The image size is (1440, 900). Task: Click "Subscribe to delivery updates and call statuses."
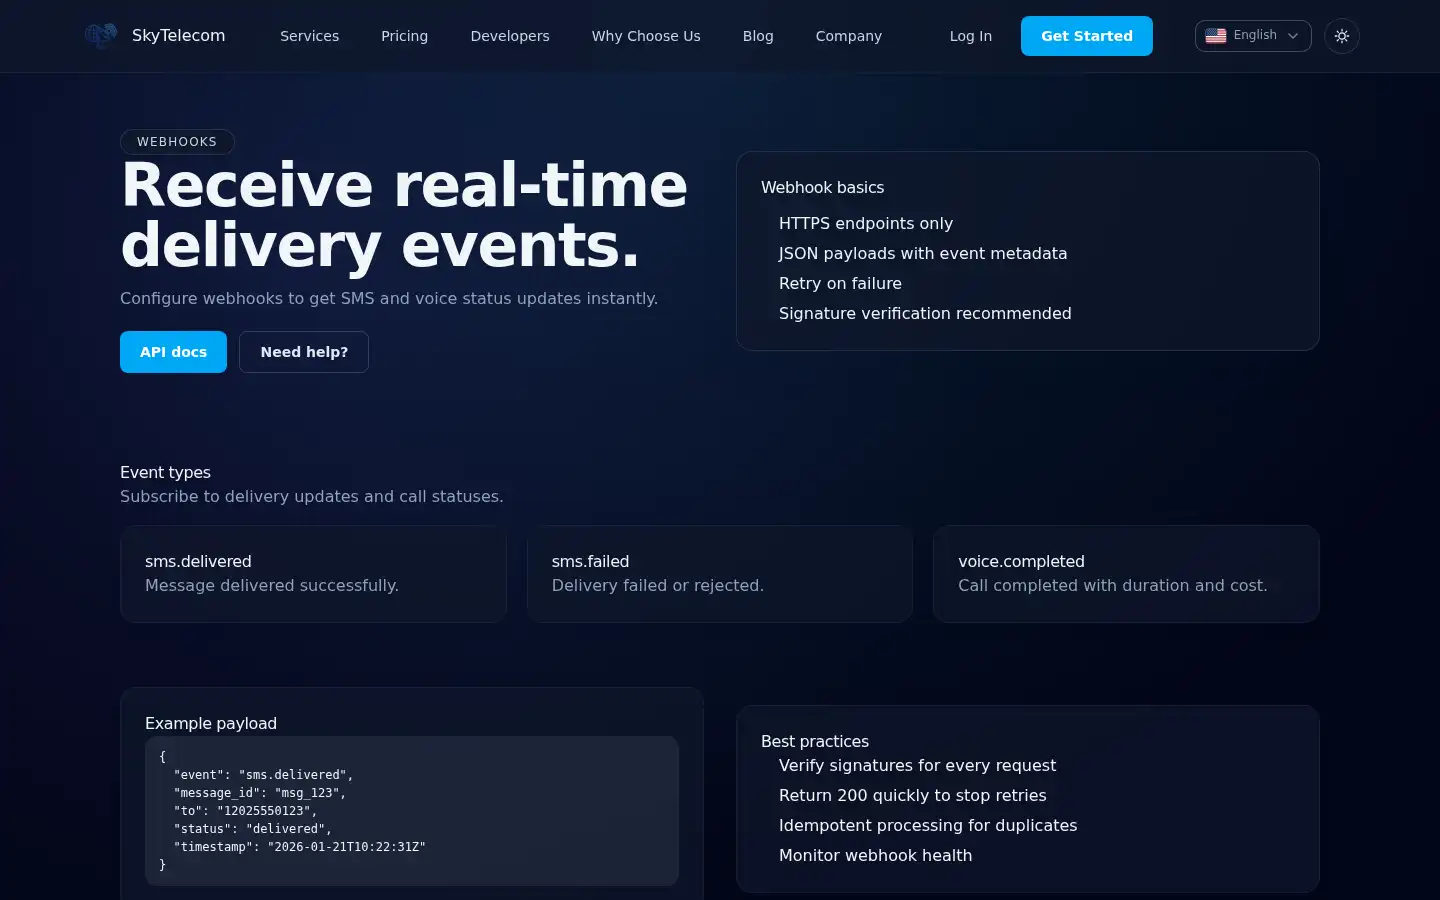coord(312,497)
